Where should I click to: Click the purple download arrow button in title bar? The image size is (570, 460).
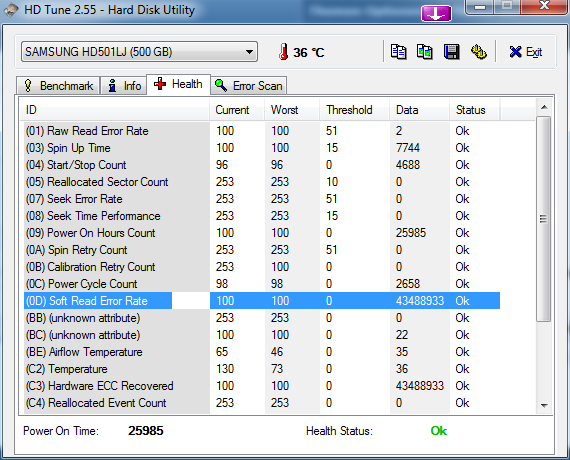[x=436, y=14]
